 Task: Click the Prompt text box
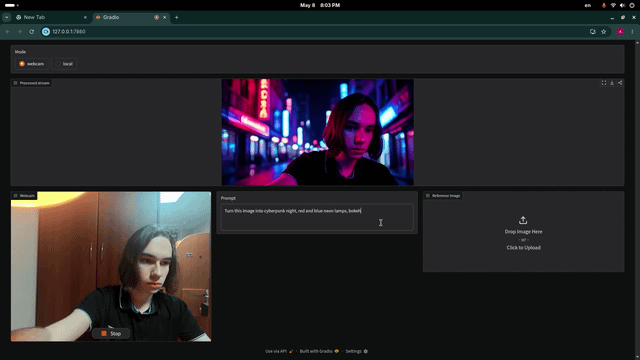(x=317, y=217)
